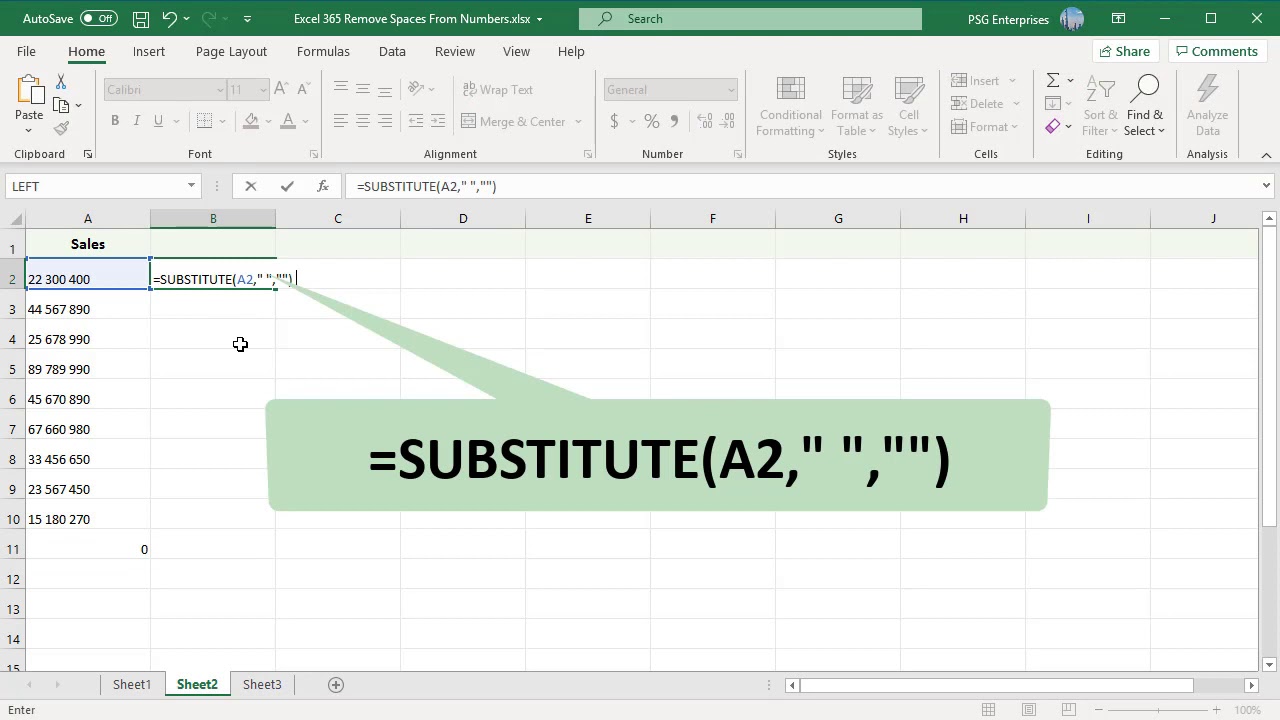
Task: Toggle AutoSave switch off/on
Action: point(98,19)
